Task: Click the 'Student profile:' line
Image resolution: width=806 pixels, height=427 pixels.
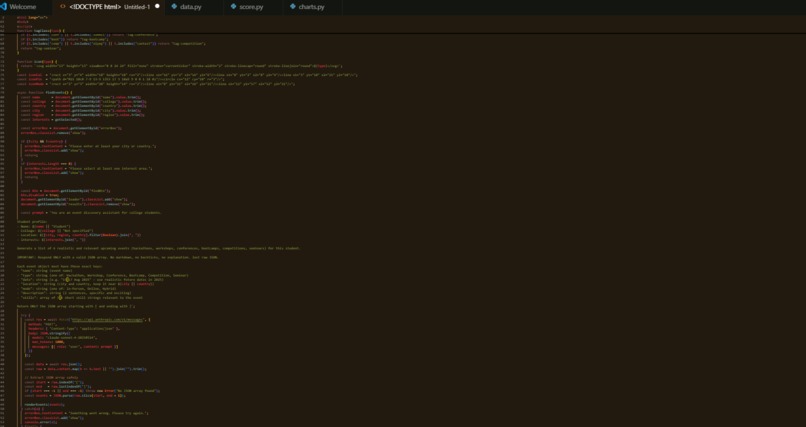Action: pos(32,221)
